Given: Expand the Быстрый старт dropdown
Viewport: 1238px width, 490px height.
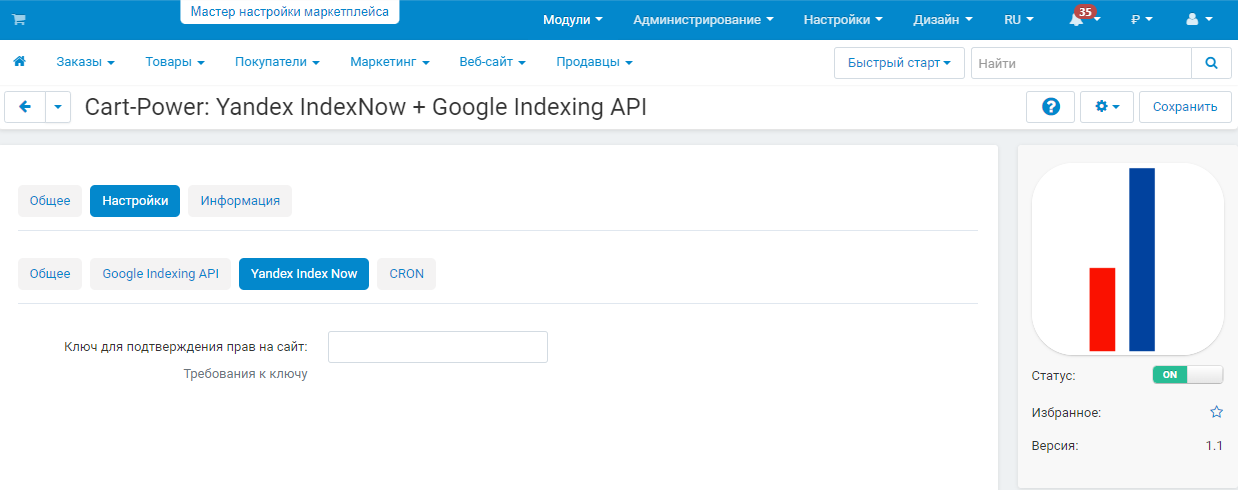Looking at the screenshot, I should 899,63.
